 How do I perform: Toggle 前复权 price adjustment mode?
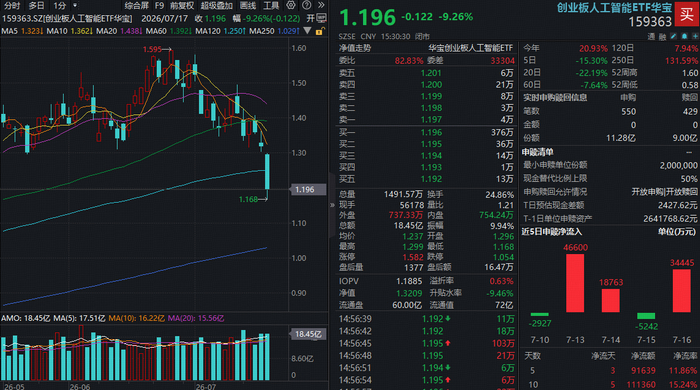pos(182,5)
